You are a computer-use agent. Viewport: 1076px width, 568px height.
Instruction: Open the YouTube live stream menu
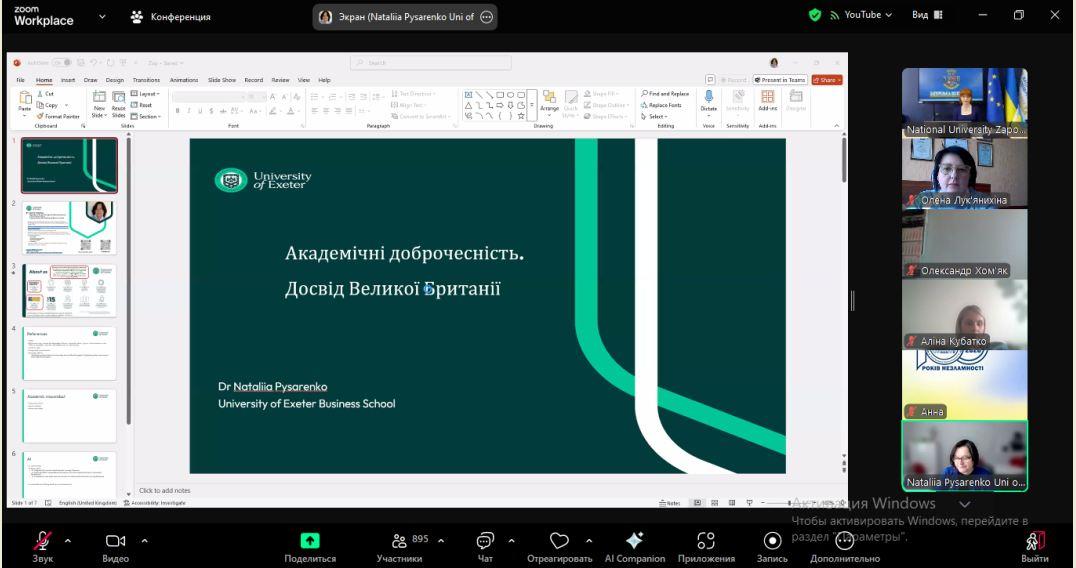pos(862,16)
